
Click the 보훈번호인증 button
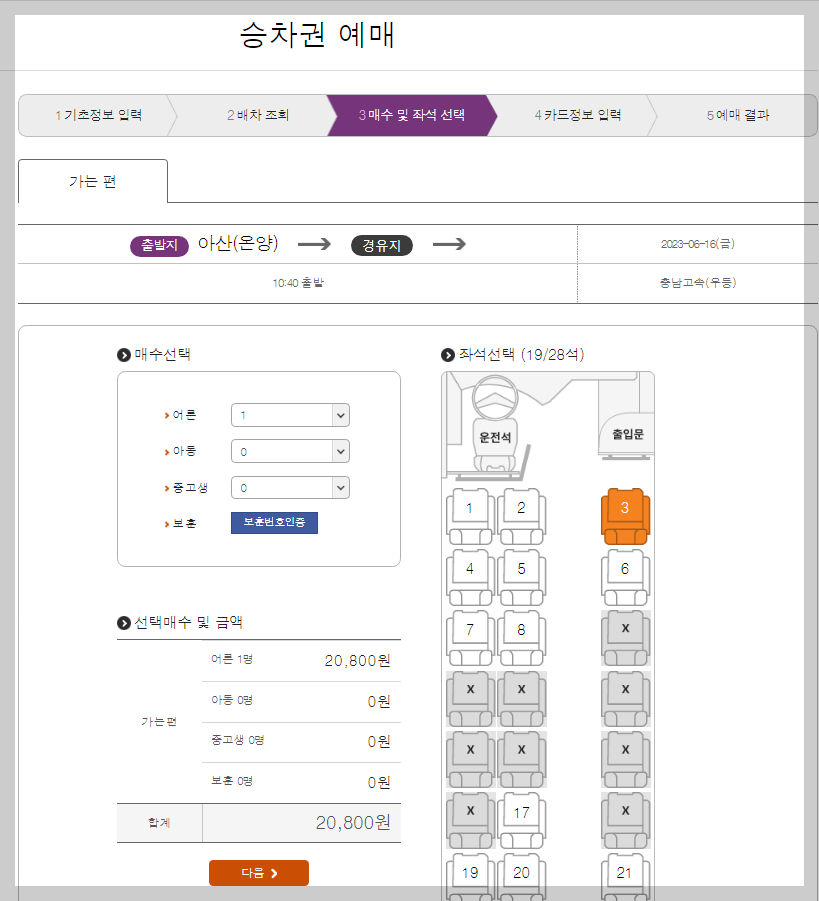[274, 522]
